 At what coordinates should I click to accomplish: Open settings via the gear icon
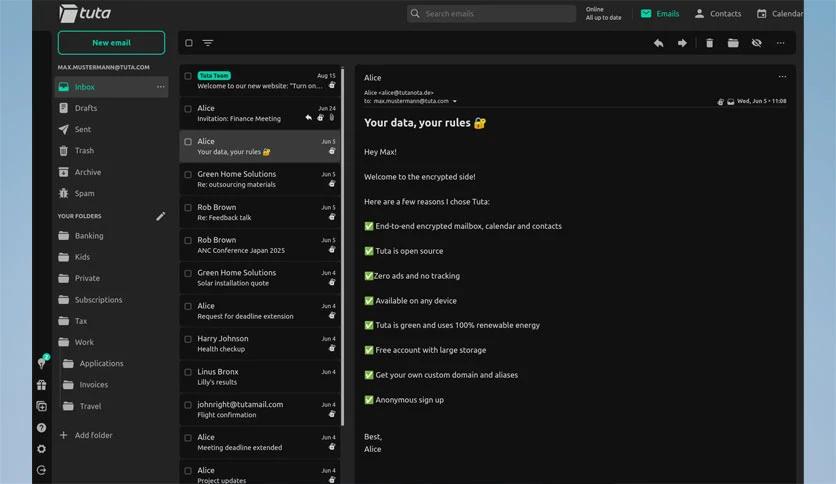tap(42, 449)
